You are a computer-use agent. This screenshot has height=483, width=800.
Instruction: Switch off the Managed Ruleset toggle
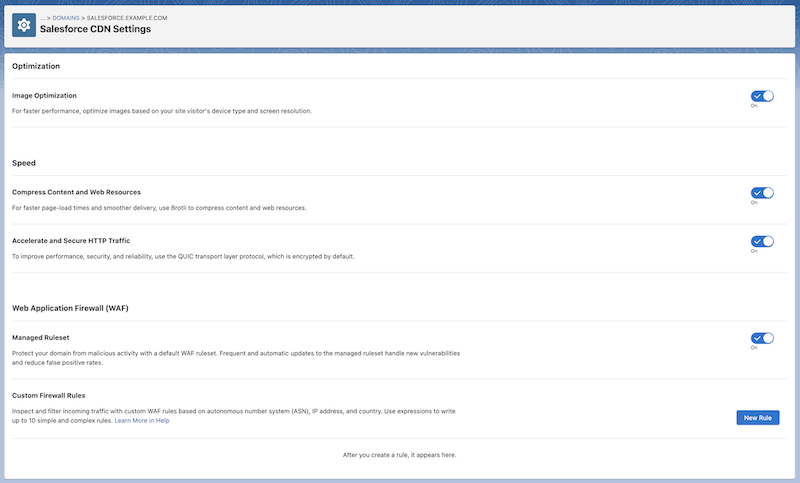[x=762, y=338]
